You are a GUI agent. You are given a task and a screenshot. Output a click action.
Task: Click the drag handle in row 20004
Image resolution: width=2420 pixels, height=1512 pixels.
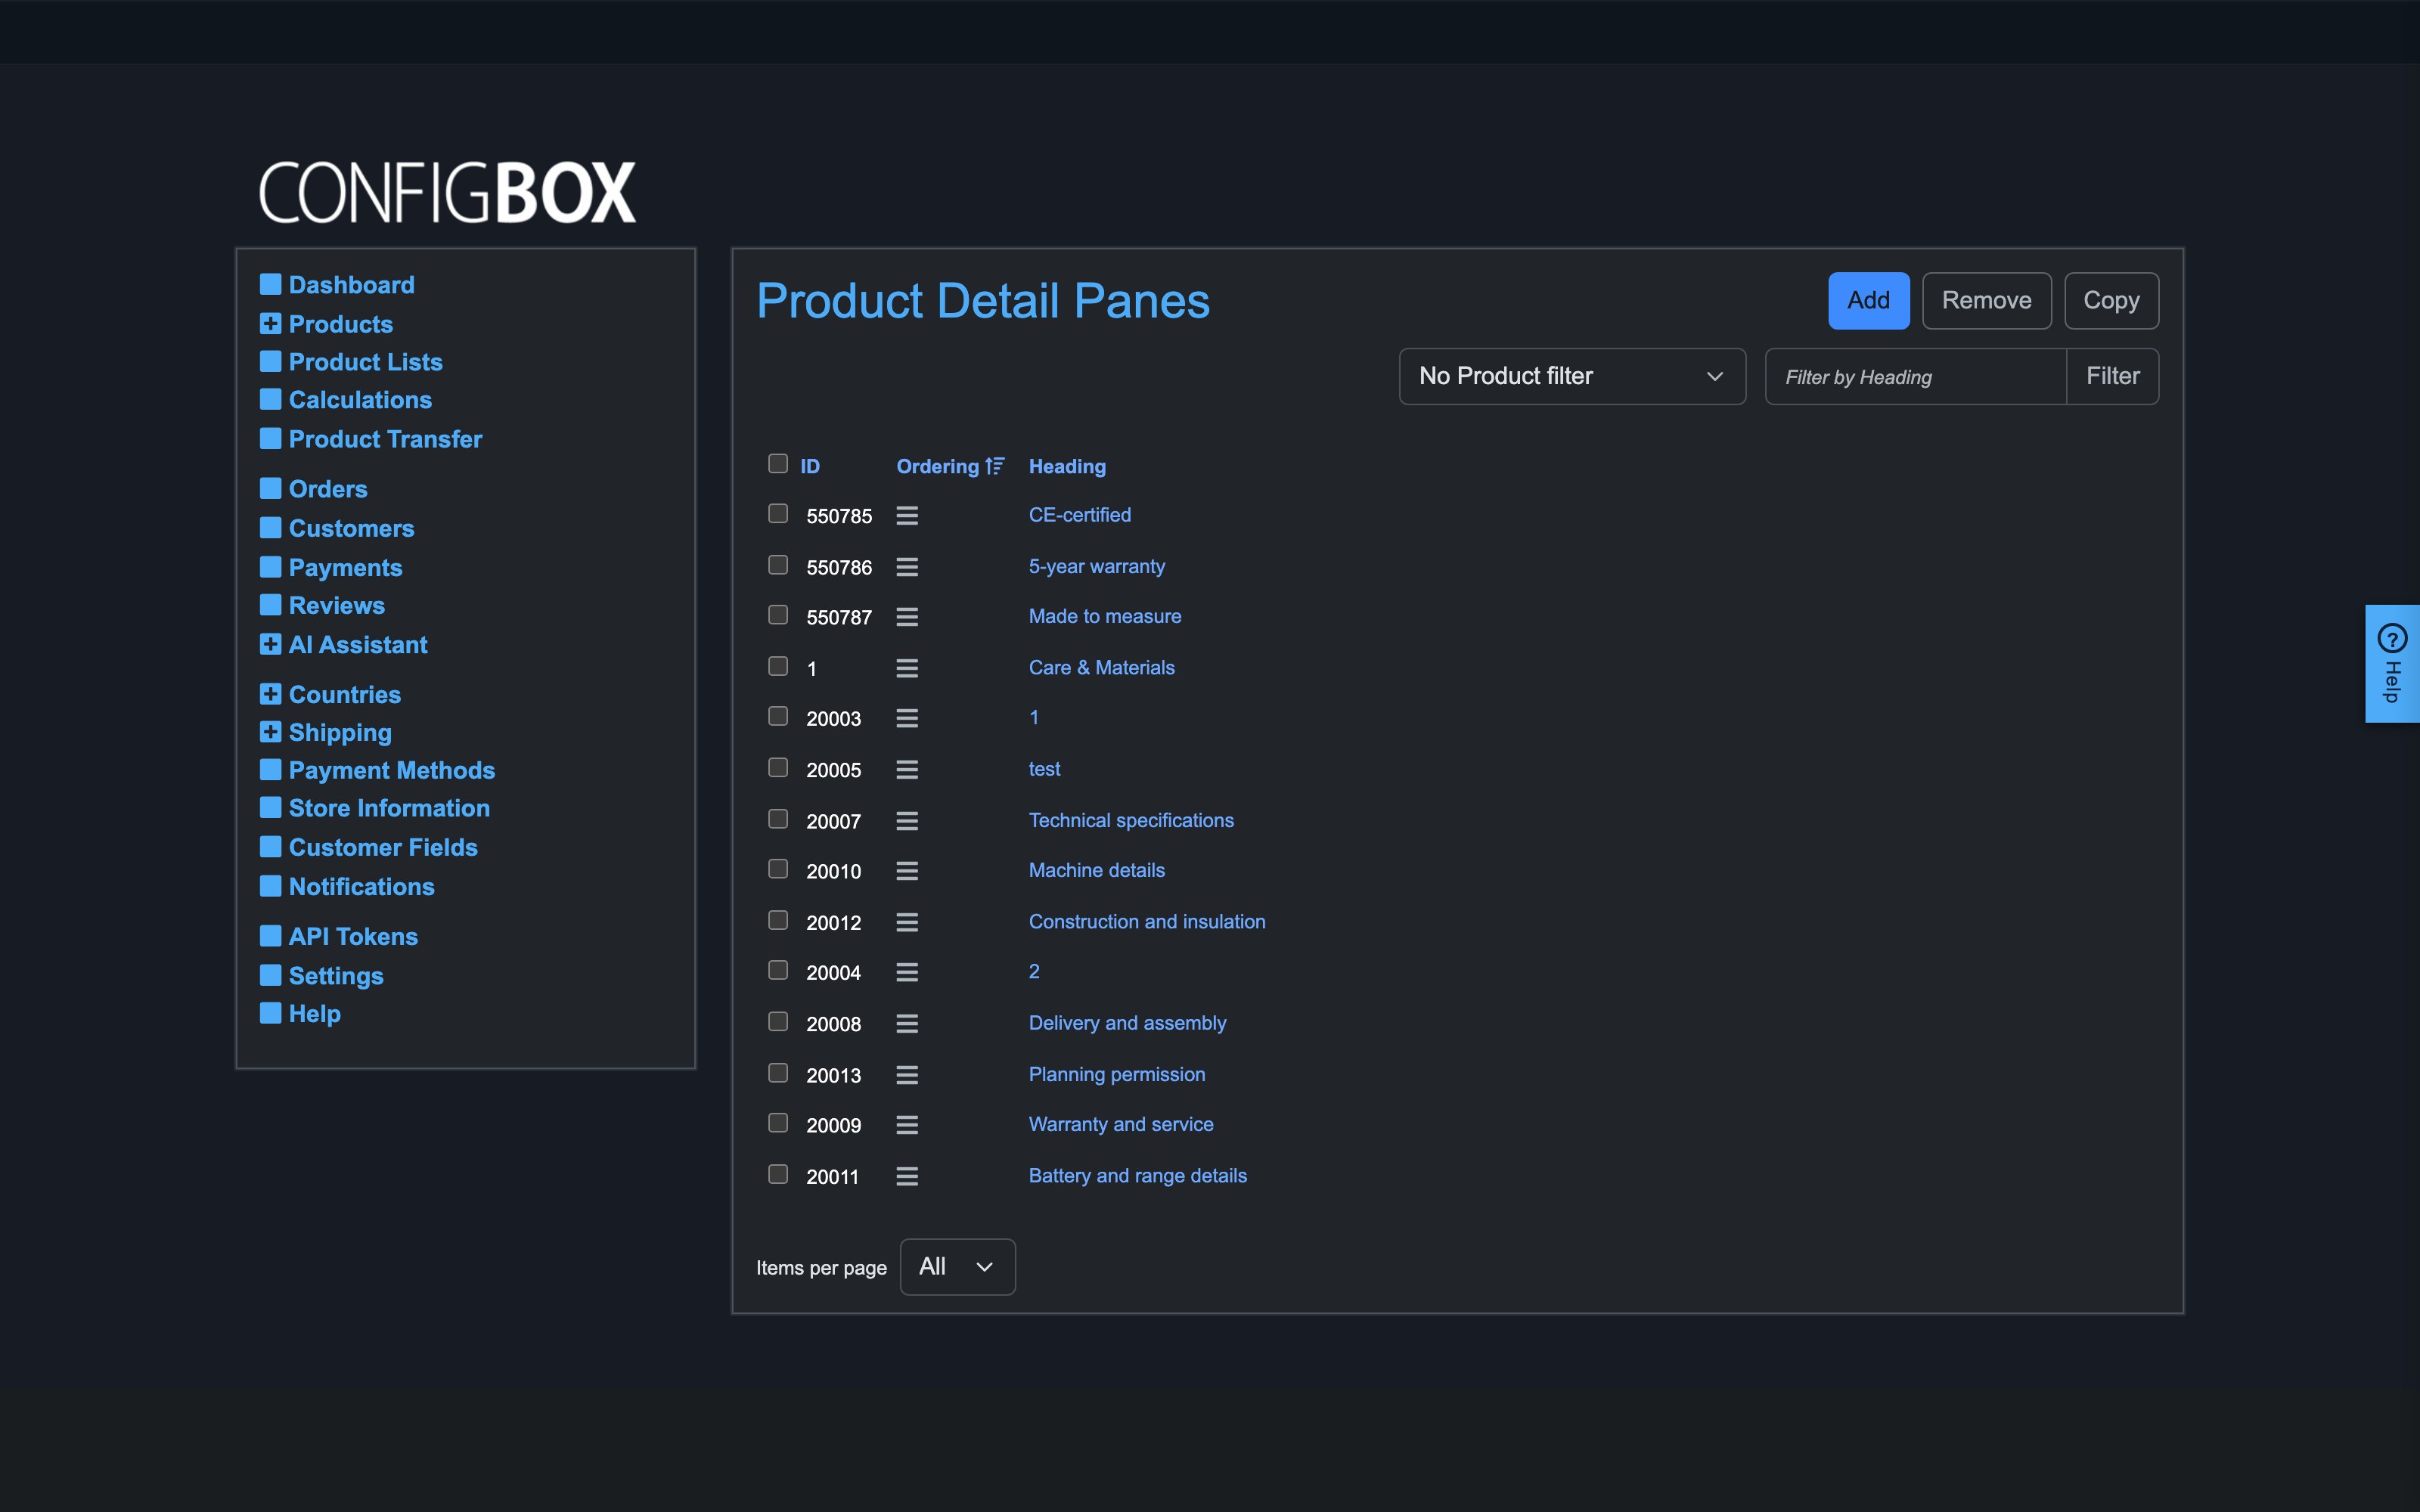point(907,972)
